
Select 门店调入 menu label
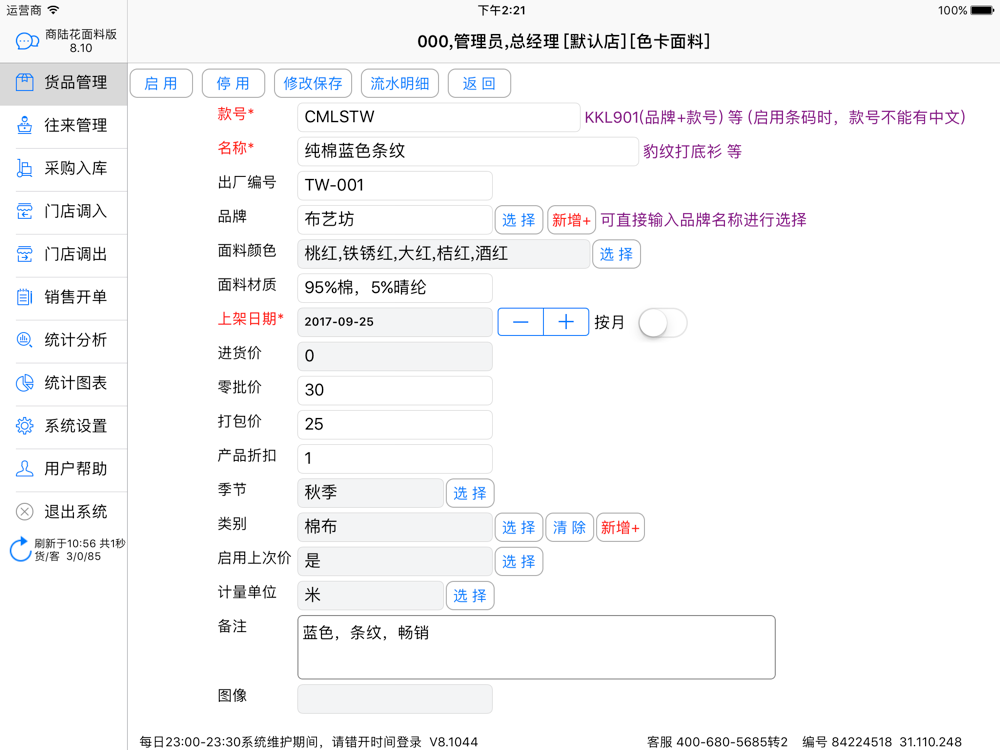(75, 211)
